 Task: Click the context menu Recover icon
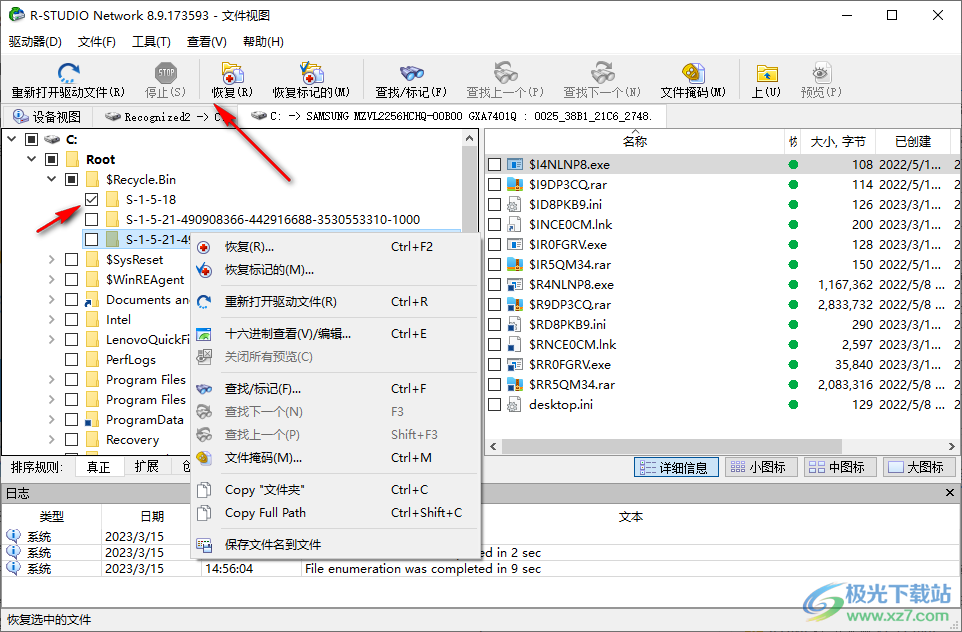(204, 247)
